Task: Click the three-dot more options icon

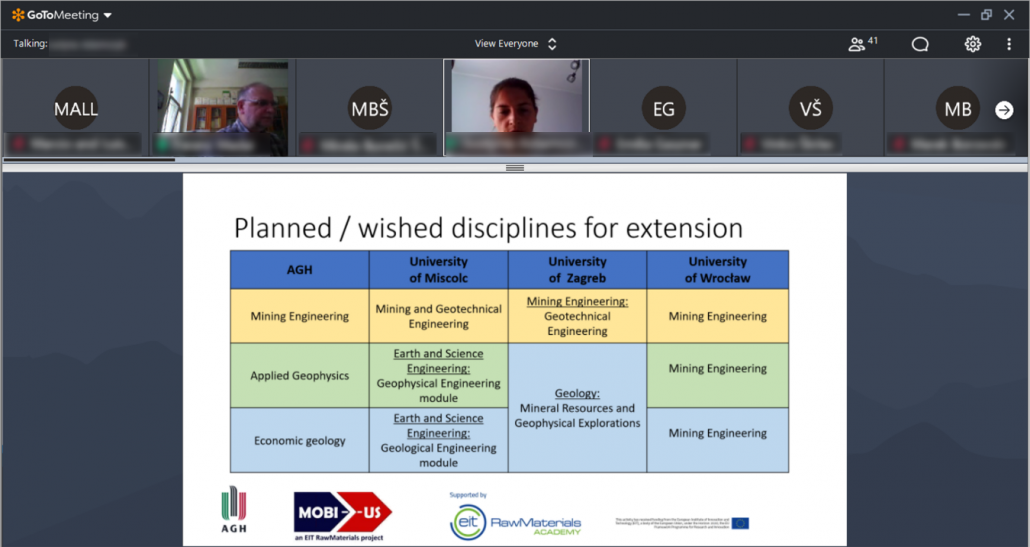Action: [x=1008, y=44]
